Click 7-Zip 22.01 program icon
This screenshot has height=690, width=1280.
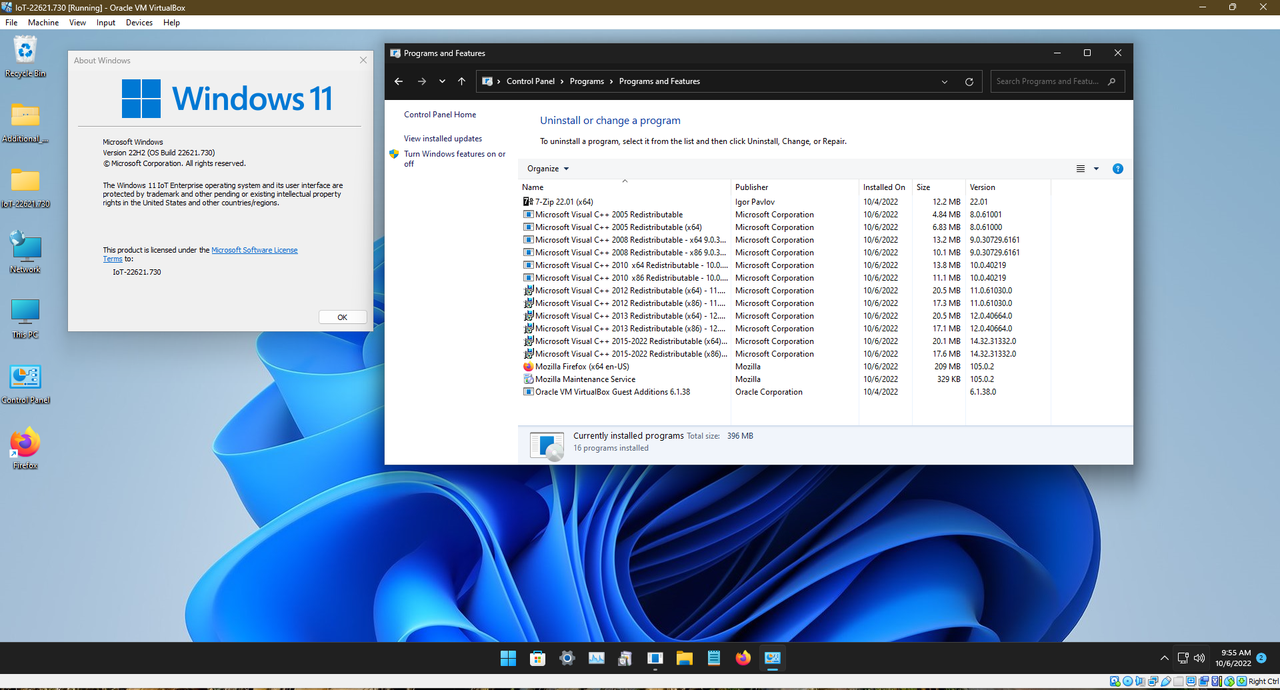tap(528, 202)
